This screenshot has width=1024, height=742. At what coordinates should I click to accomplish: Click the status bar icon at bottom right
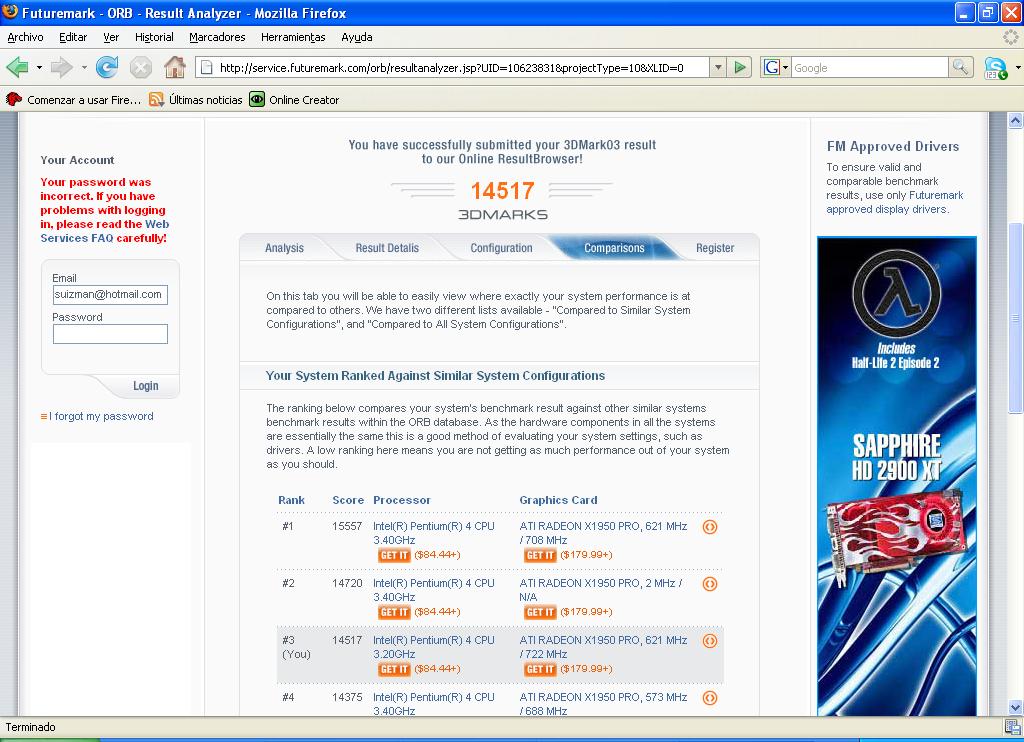point(1013,726)
